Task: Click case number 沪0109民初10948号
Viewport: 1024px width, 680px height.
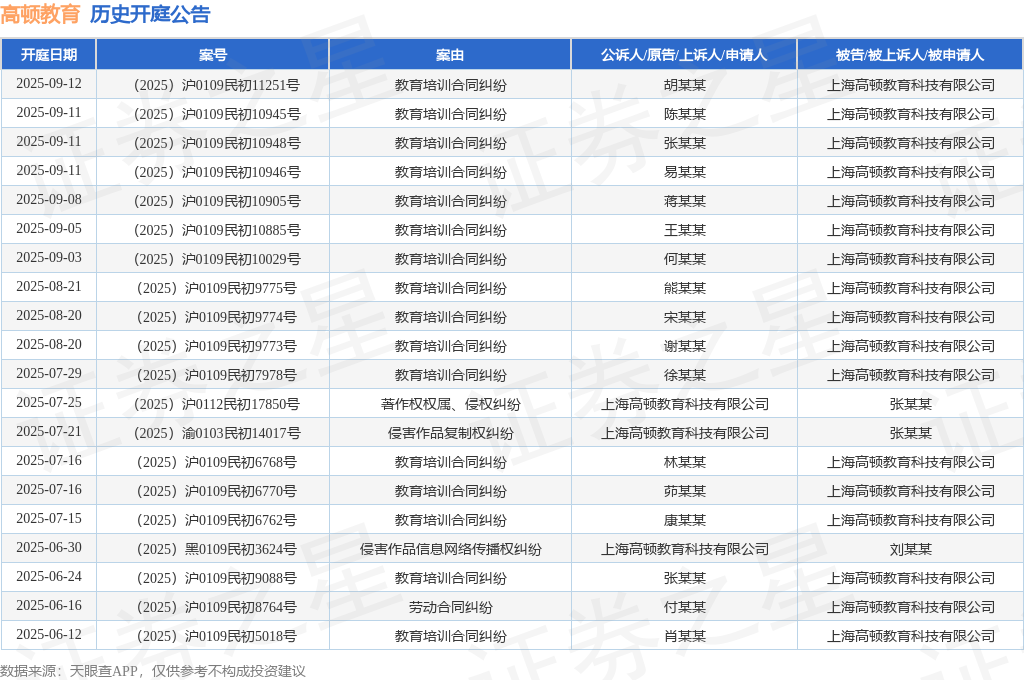Action: click(x=241, y=143)
